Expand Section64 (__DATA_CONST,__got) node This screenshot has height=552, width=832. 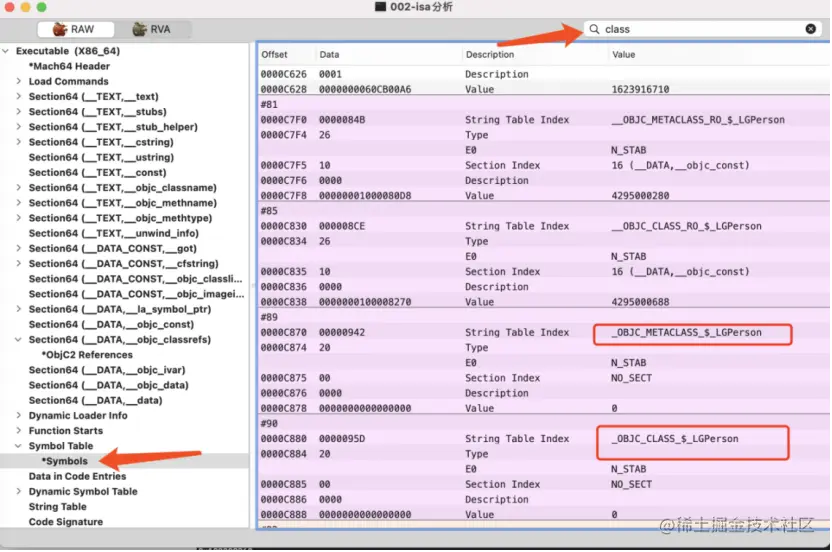tap(19, 248)
